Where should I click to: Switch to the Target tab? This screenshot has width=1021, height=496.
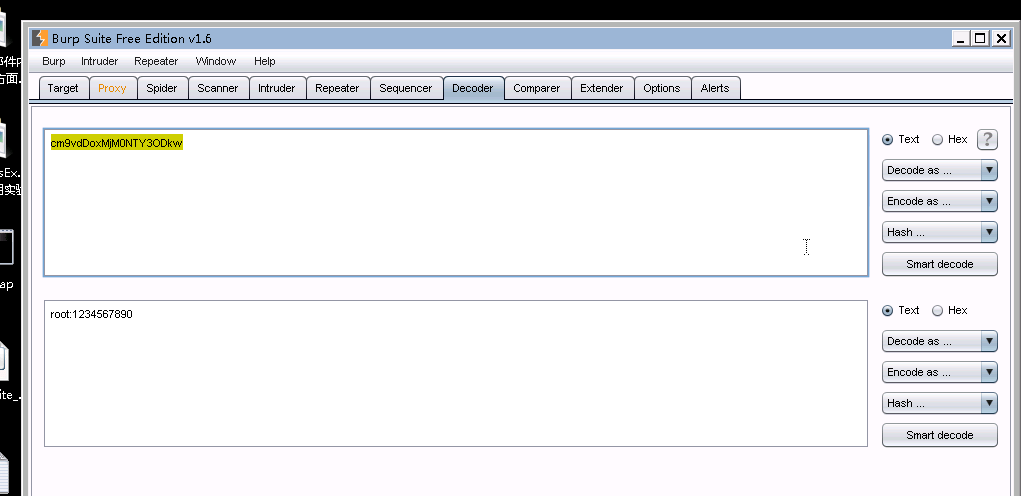point(63,88)
